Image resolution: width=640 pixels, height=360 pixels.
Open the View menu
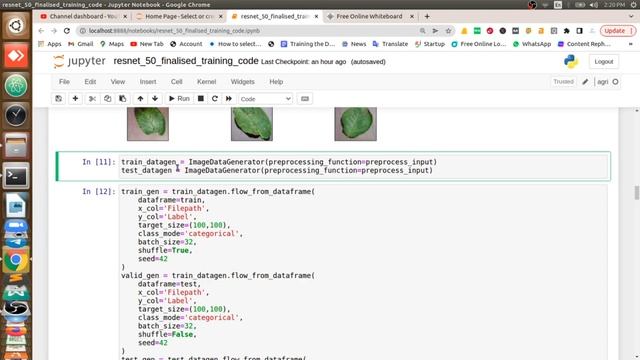[118, 82]
